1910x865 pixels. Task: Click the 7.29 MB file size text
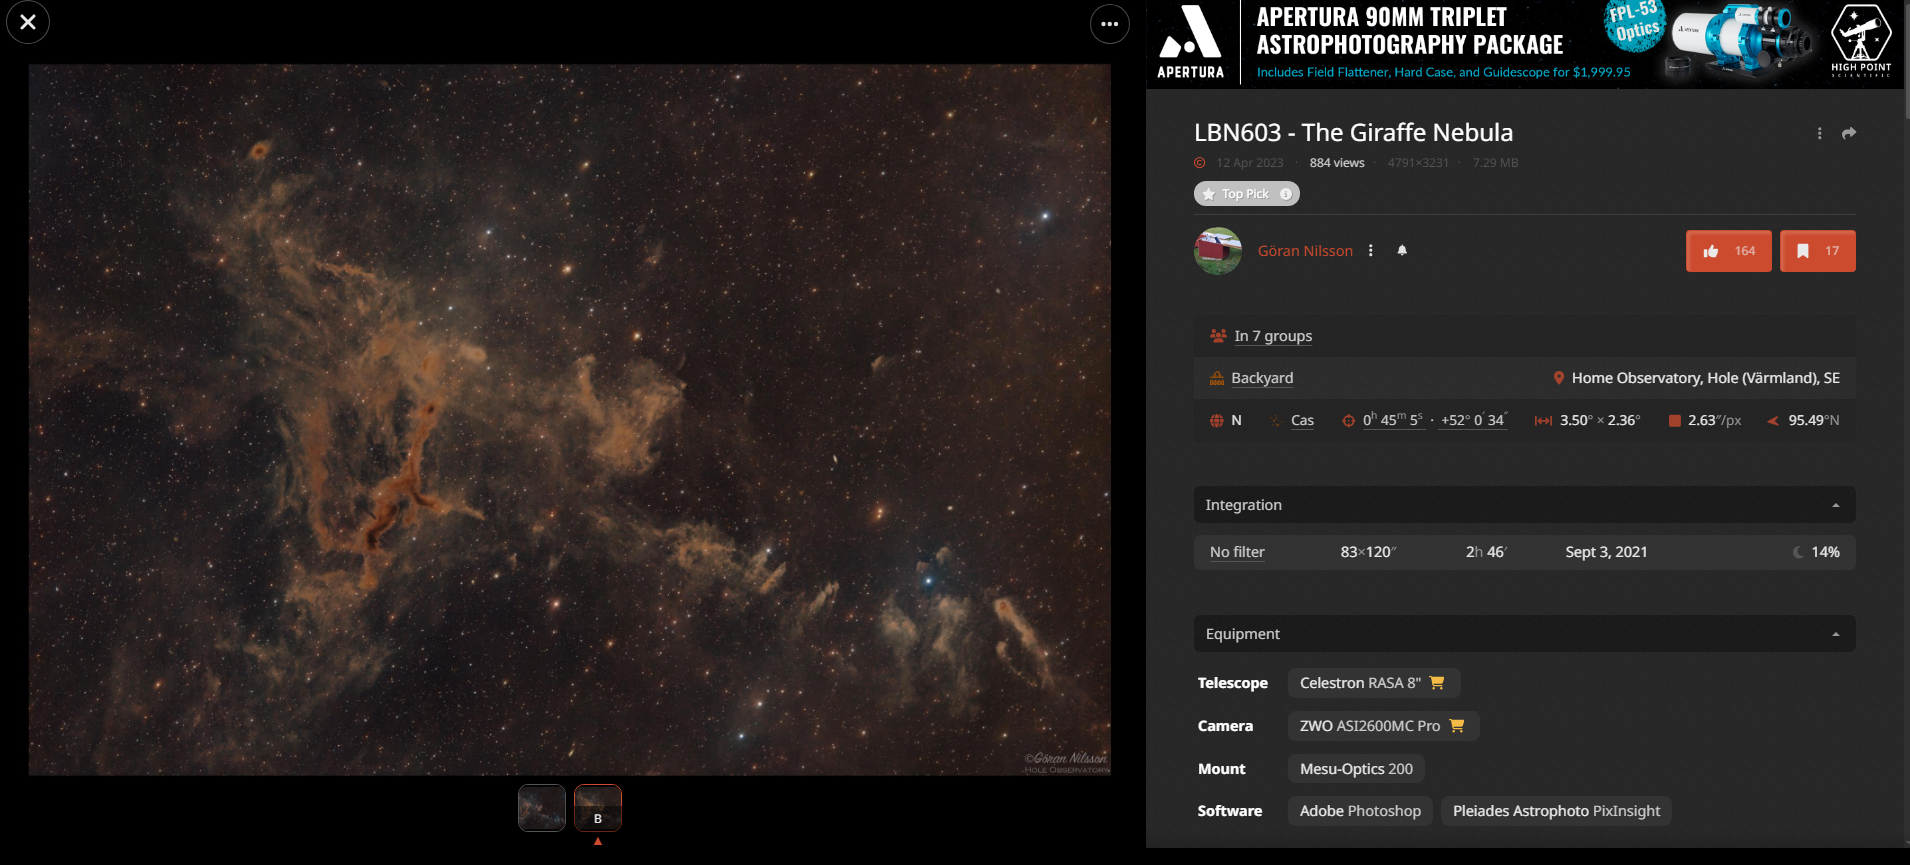[x=1495, y=163]
